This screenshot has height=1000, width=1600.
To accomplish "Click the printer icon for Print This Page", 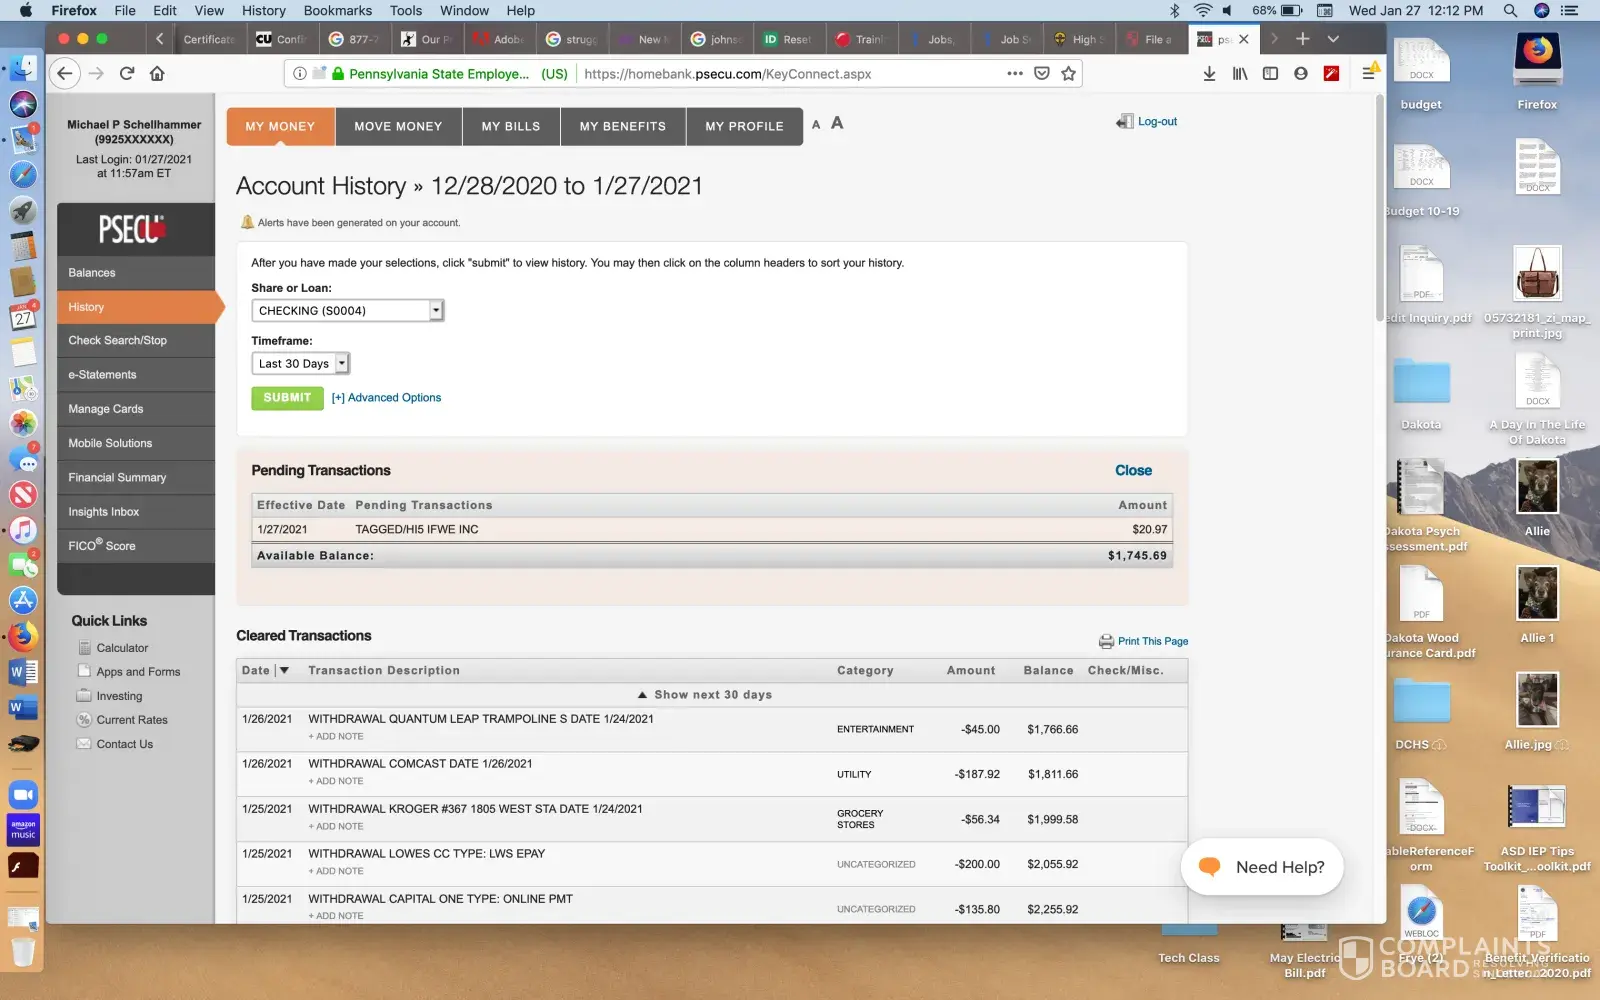I will (1106, 641).
